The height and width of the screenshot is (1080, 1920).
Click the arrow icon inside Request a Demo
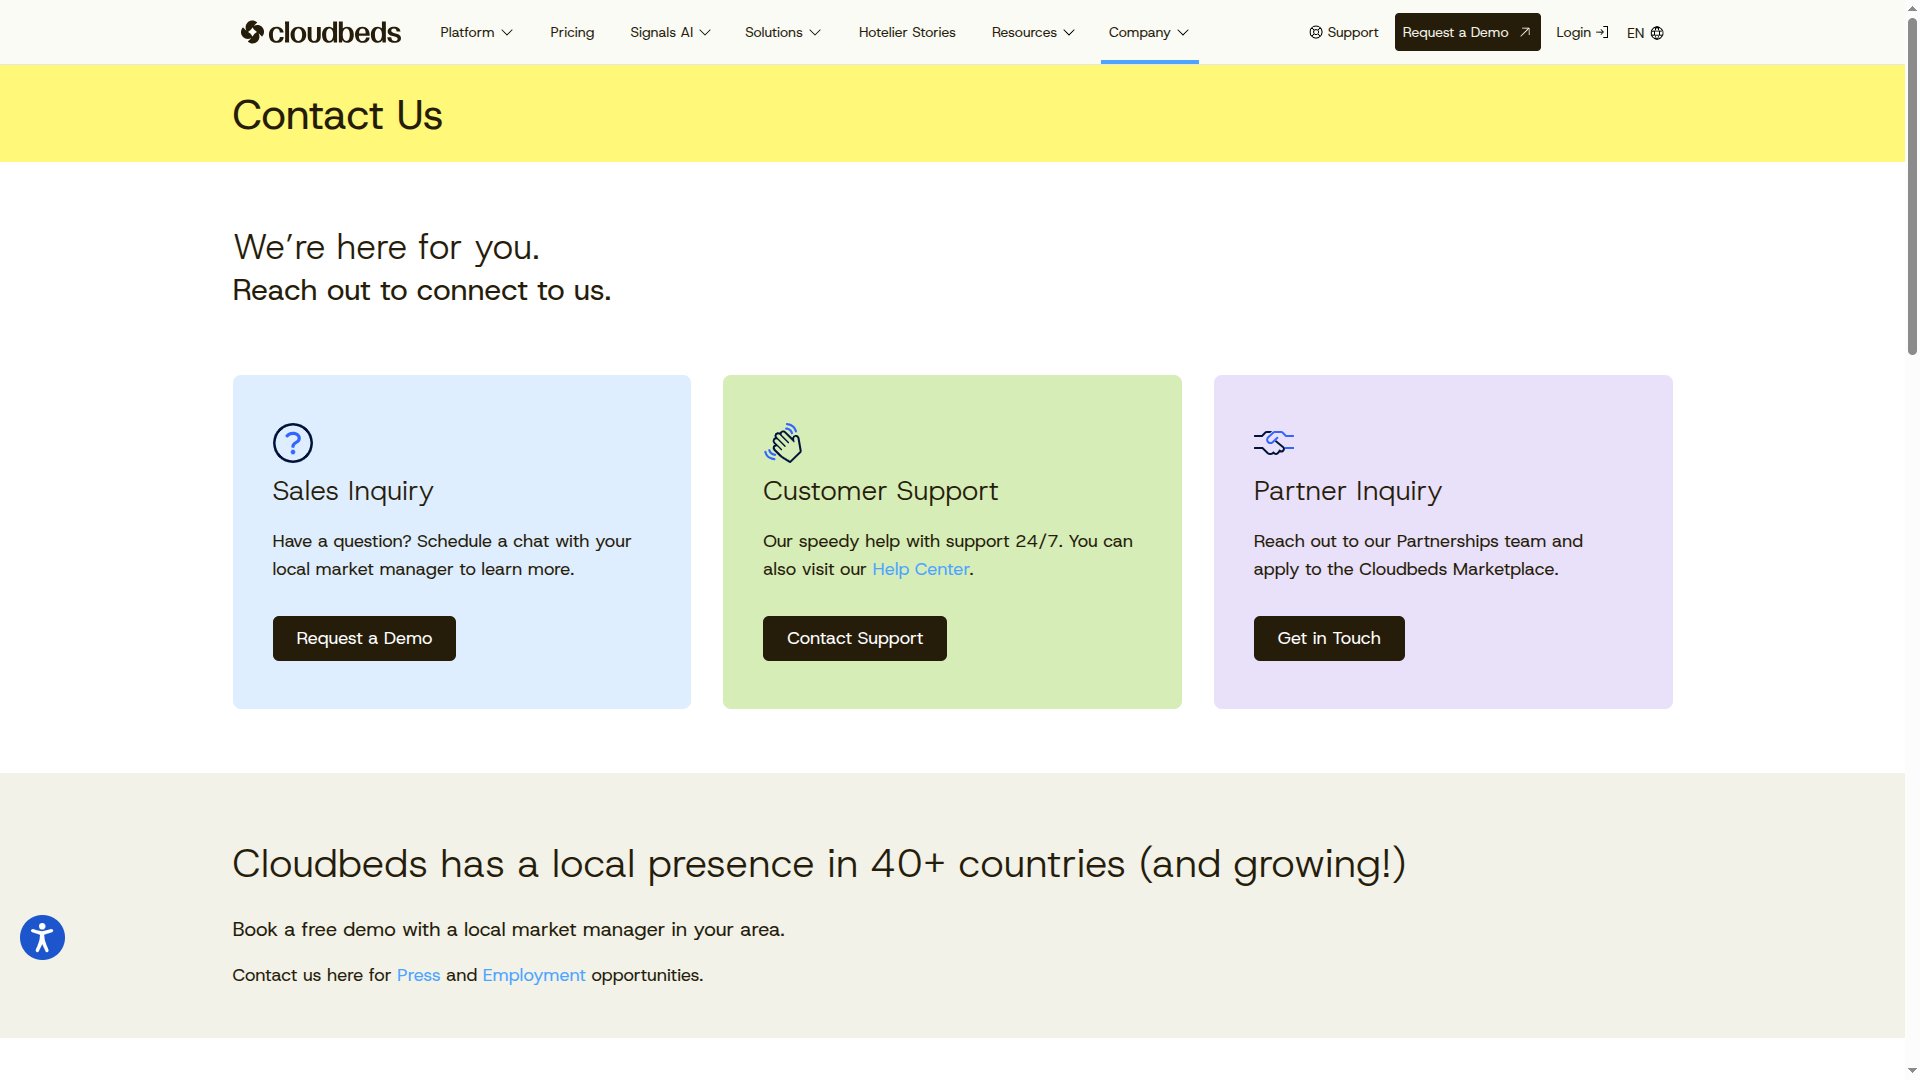[x=1525, y=31]
